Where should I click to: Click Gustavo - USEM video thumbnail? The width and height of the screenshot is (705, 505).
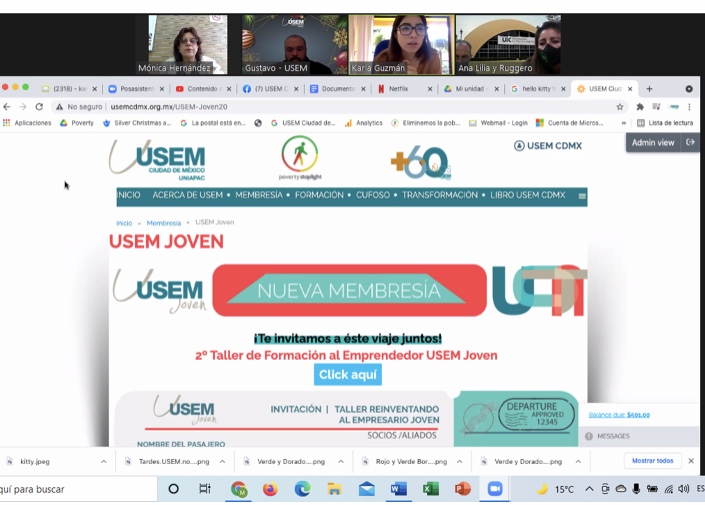[294, 45]
